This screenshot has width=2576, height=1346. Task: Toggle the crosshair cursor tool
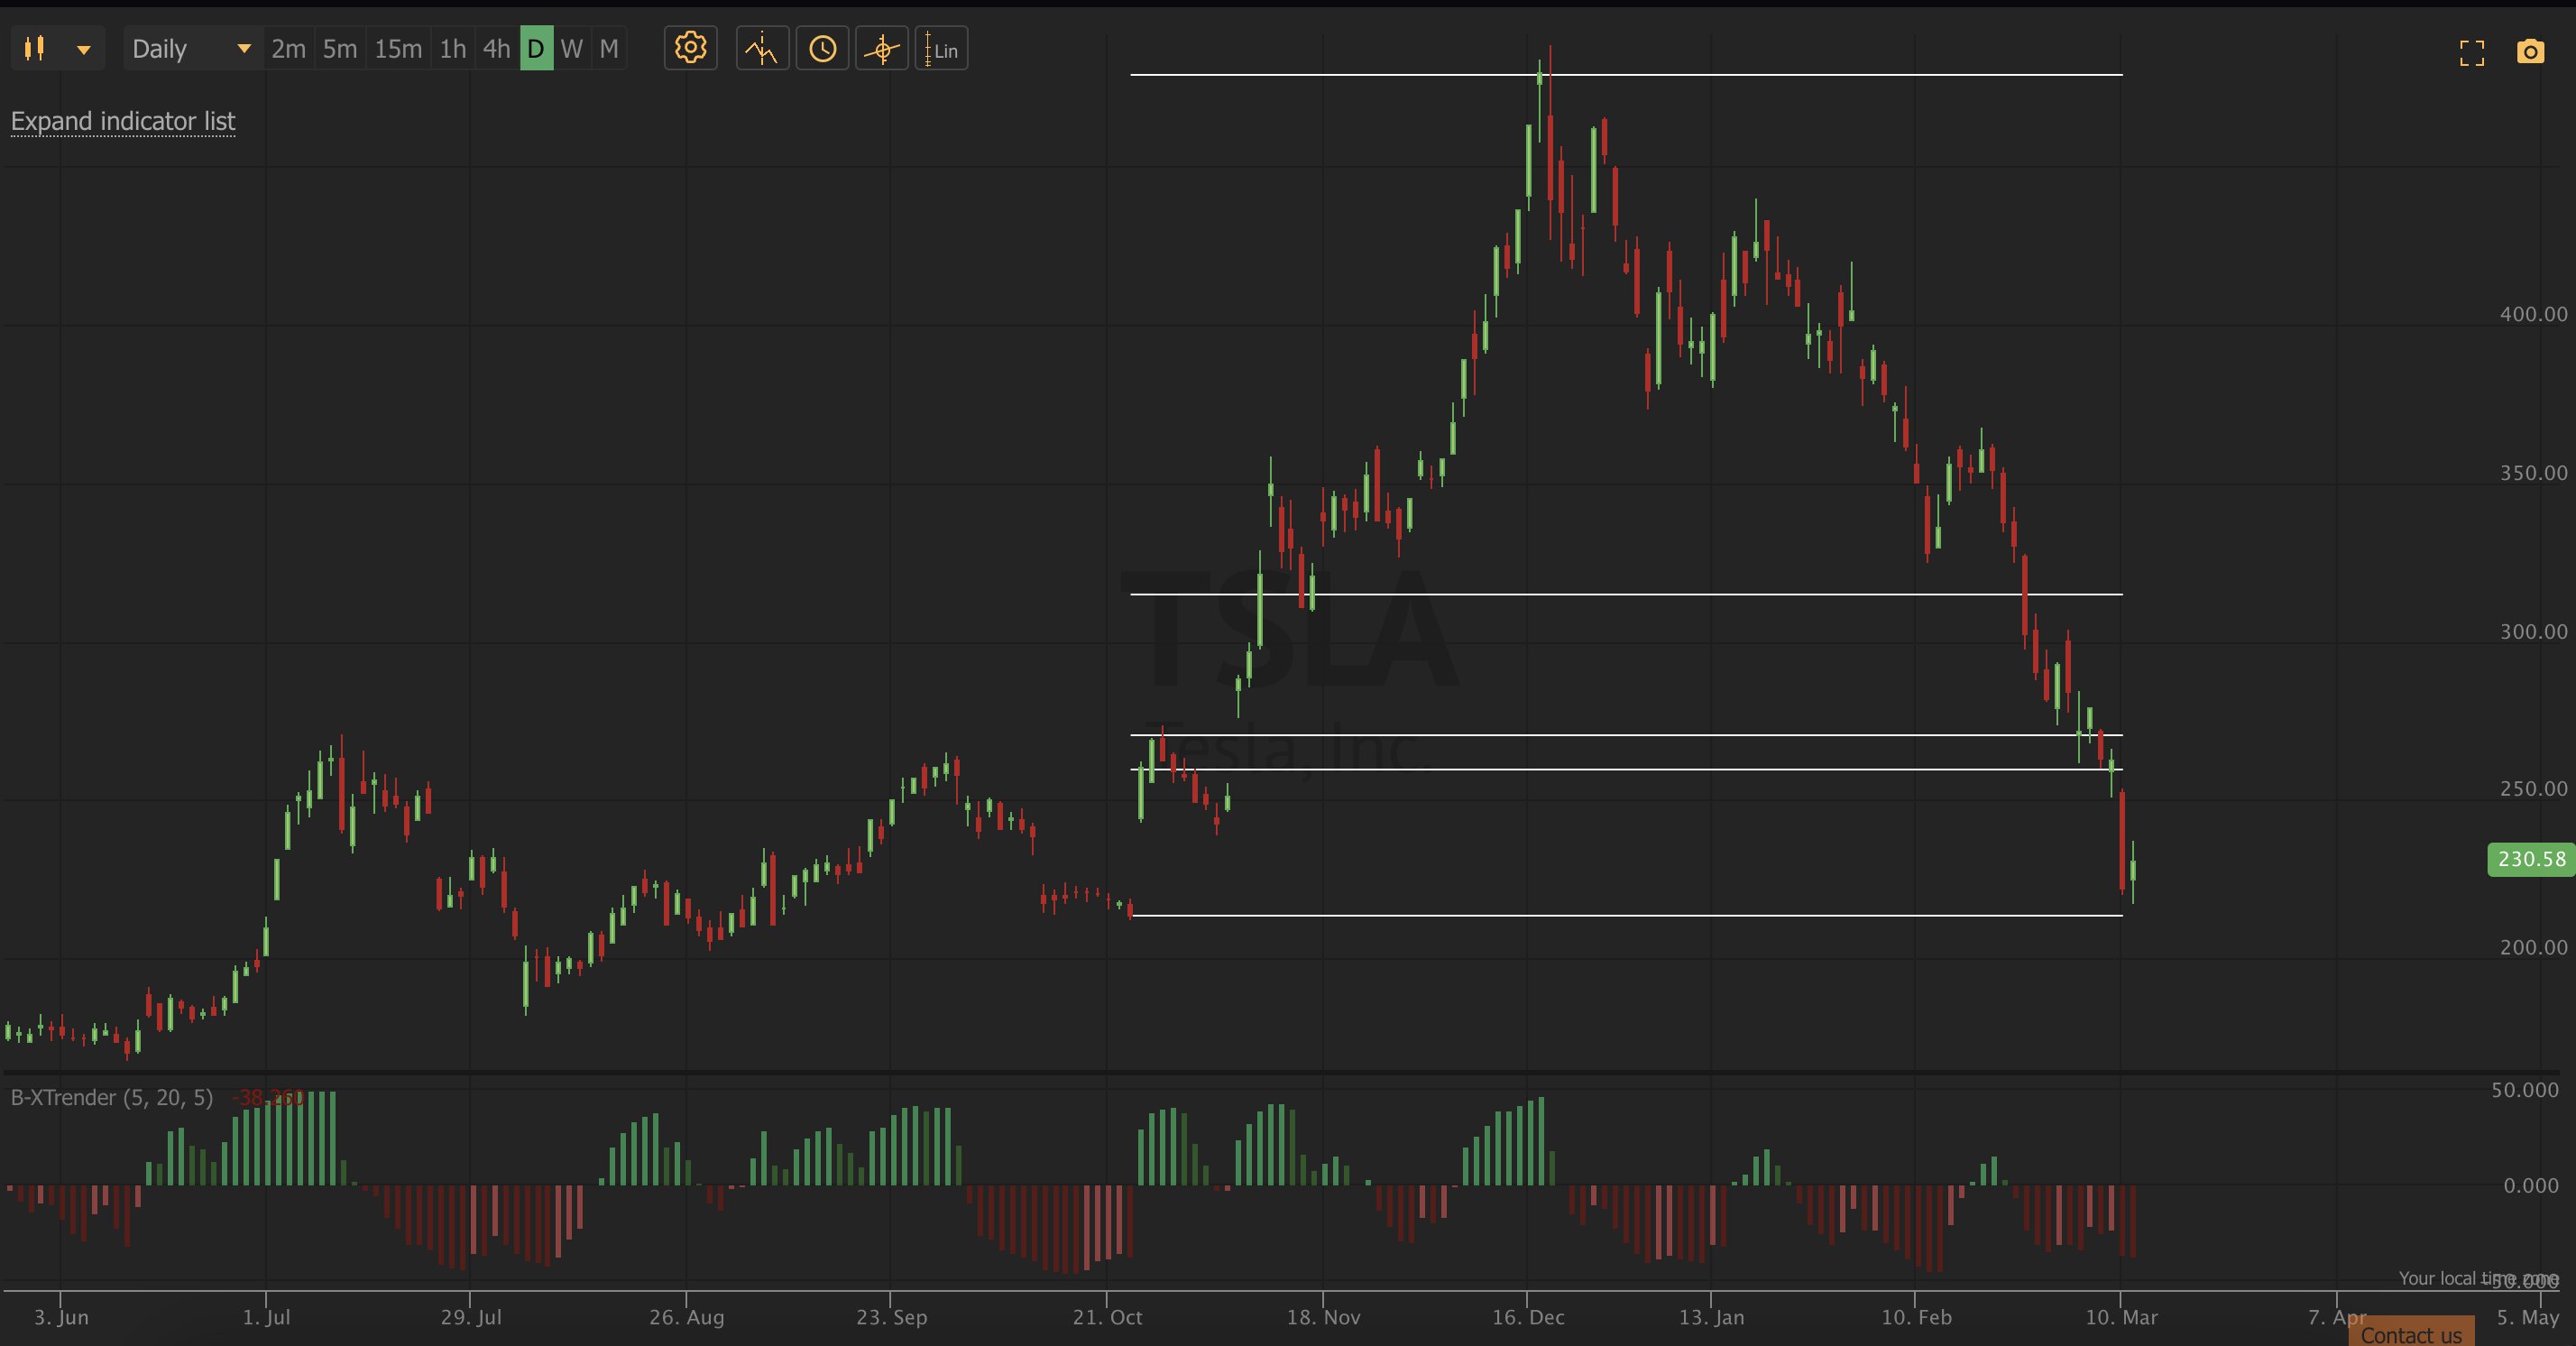[x=882, y=48]
